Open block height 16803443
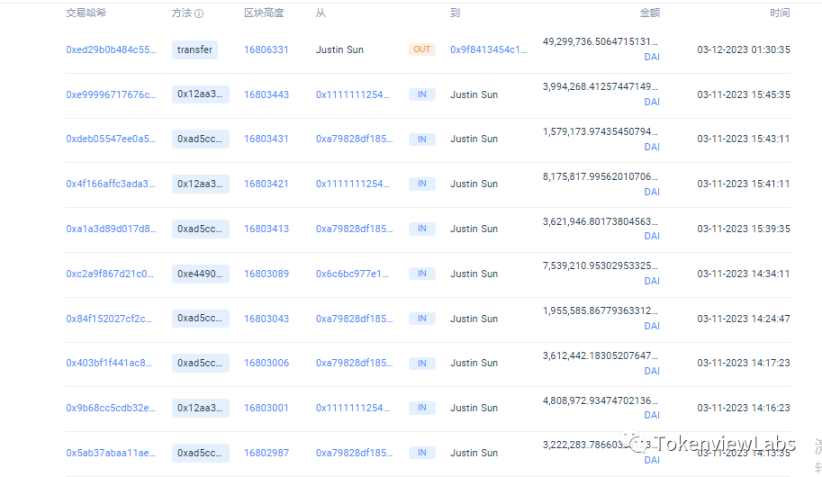 (266, 94)
